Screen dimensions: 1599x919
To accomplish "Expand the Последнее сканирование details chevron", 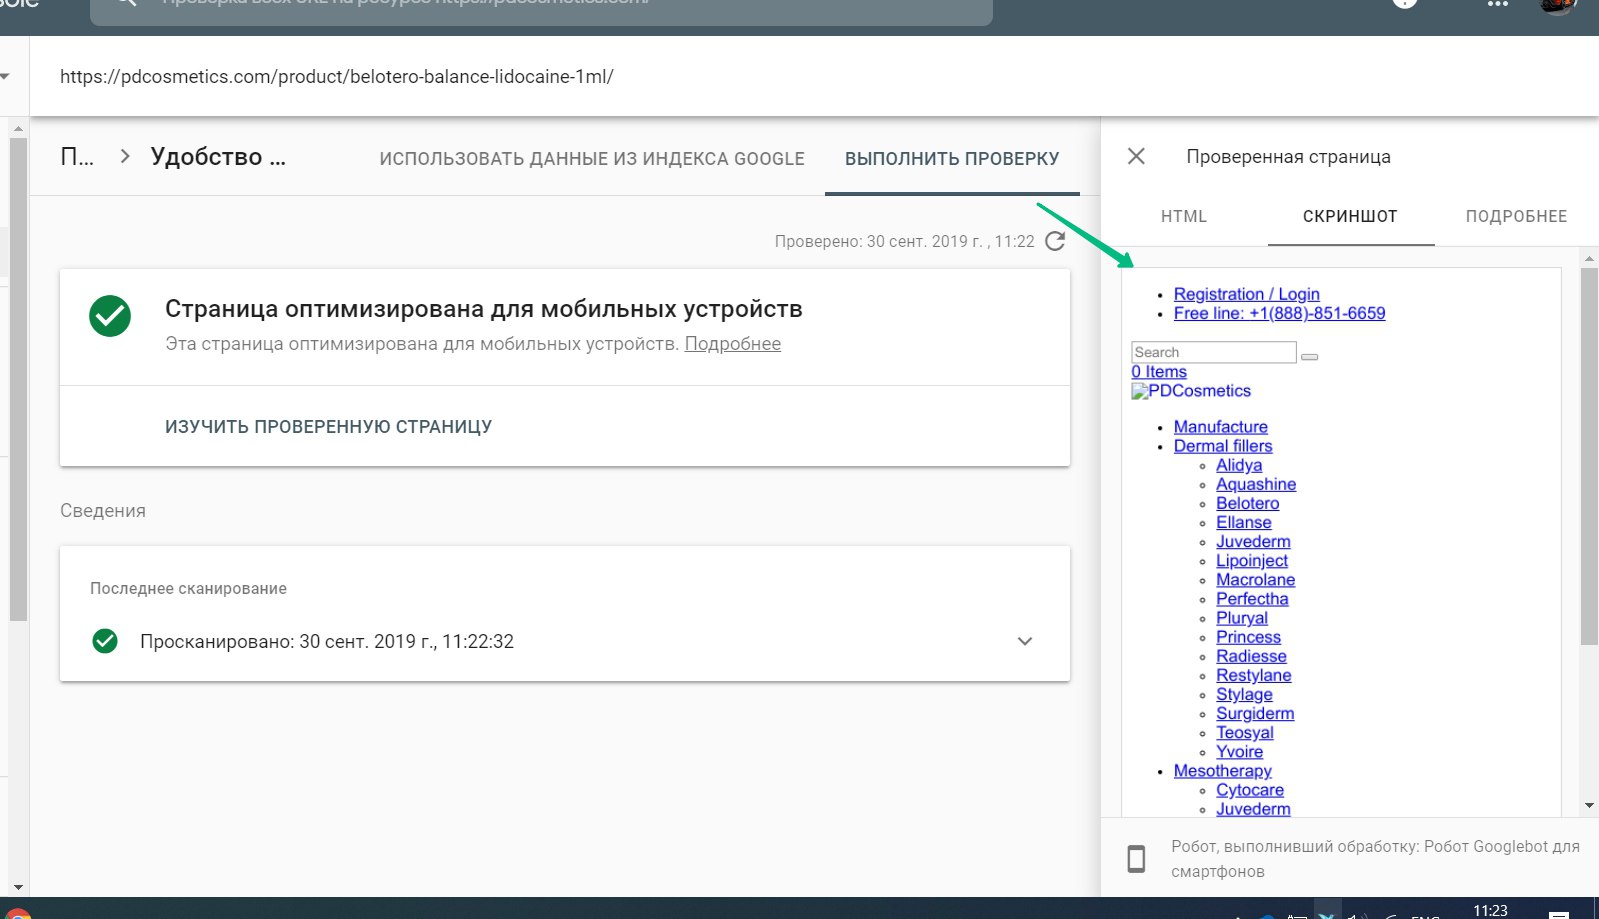I will pyautogui.click(x=1025, y=641).
